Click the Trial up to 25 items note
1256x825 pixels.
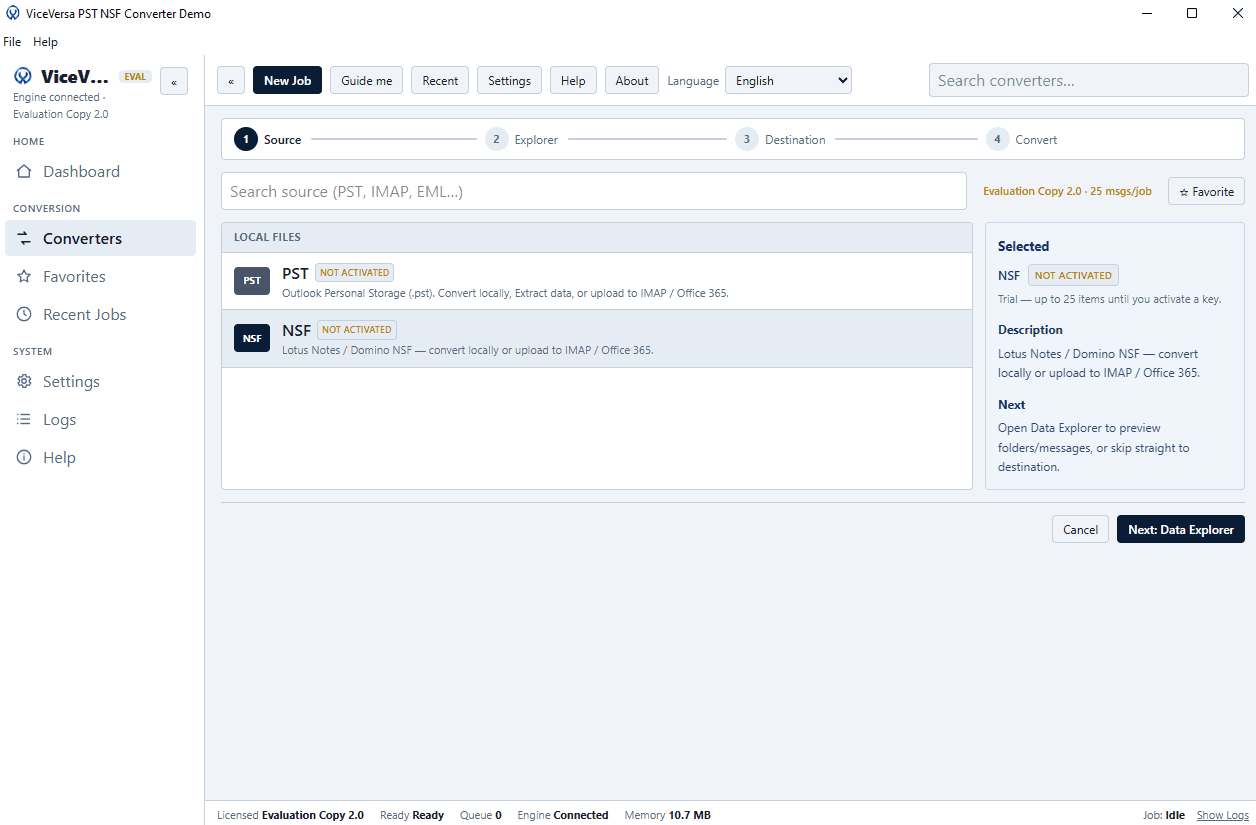1109,299
